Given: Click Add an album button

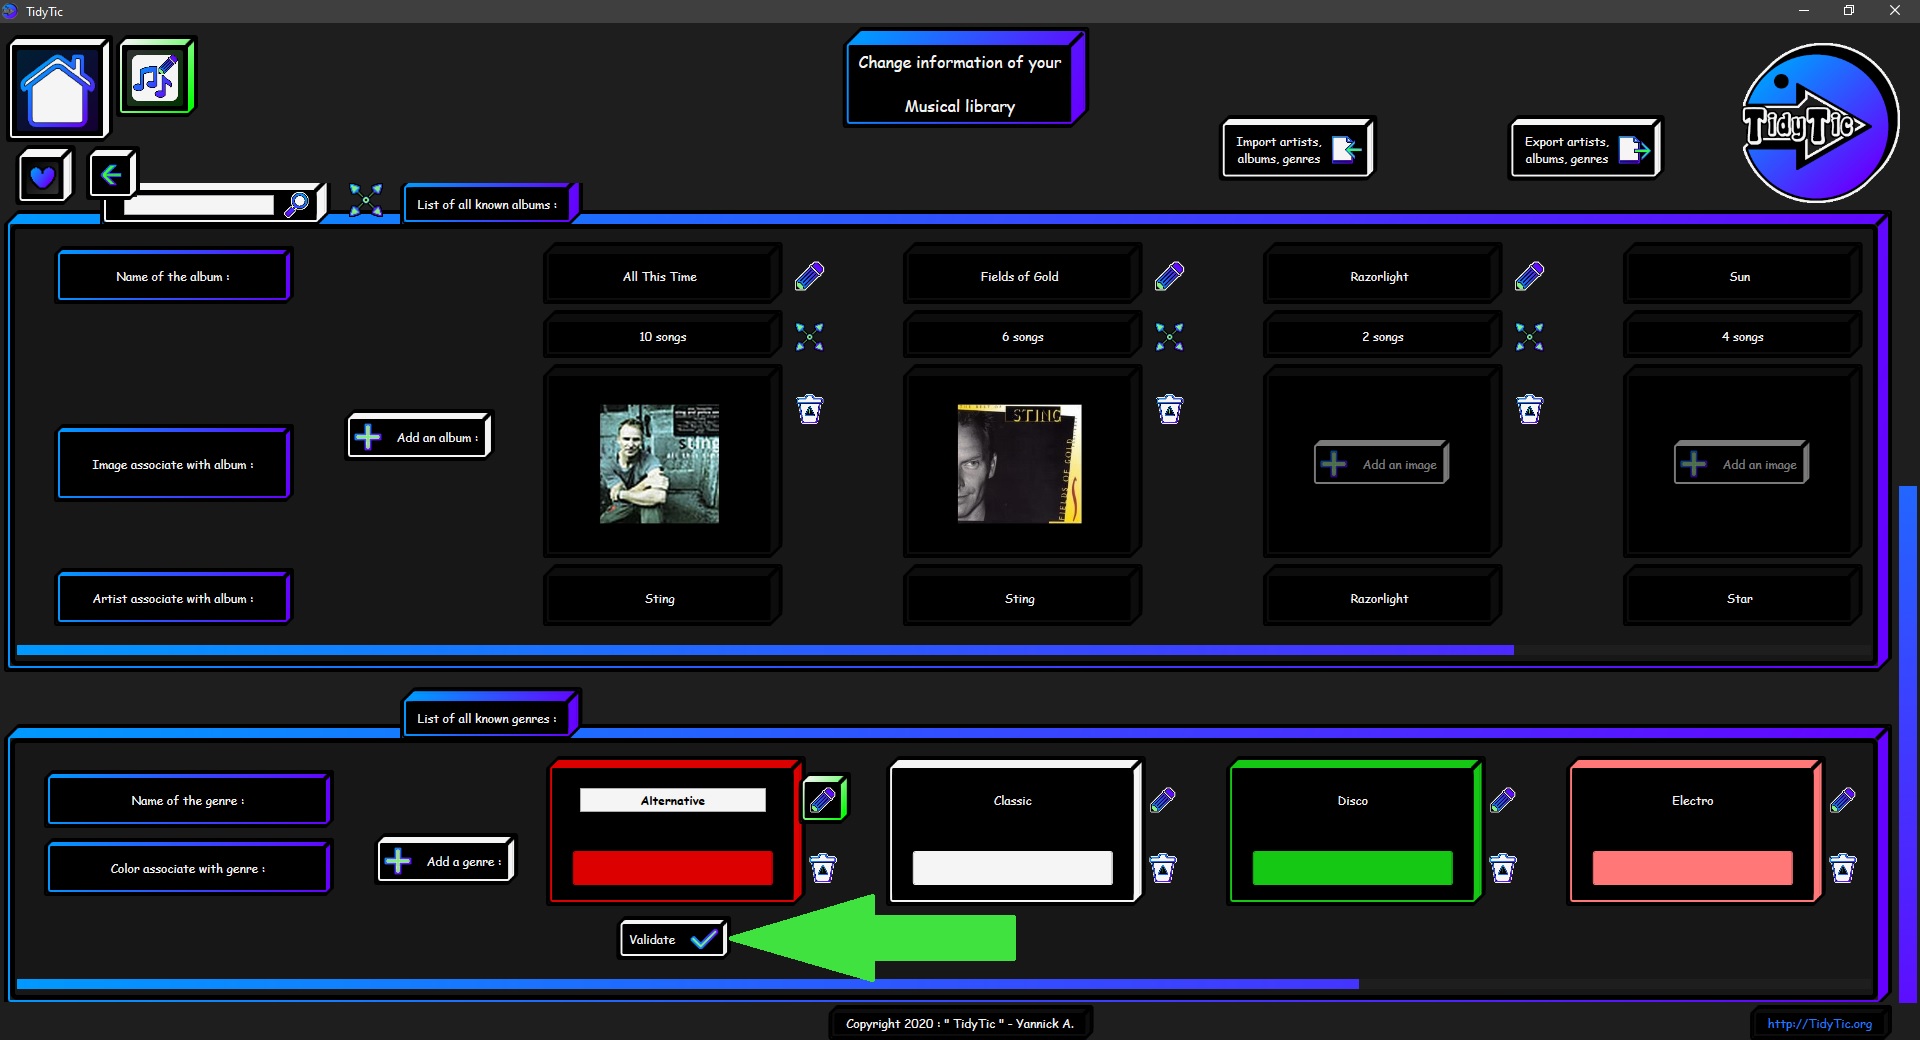Looking at the screenshot, I should (419, 436).
